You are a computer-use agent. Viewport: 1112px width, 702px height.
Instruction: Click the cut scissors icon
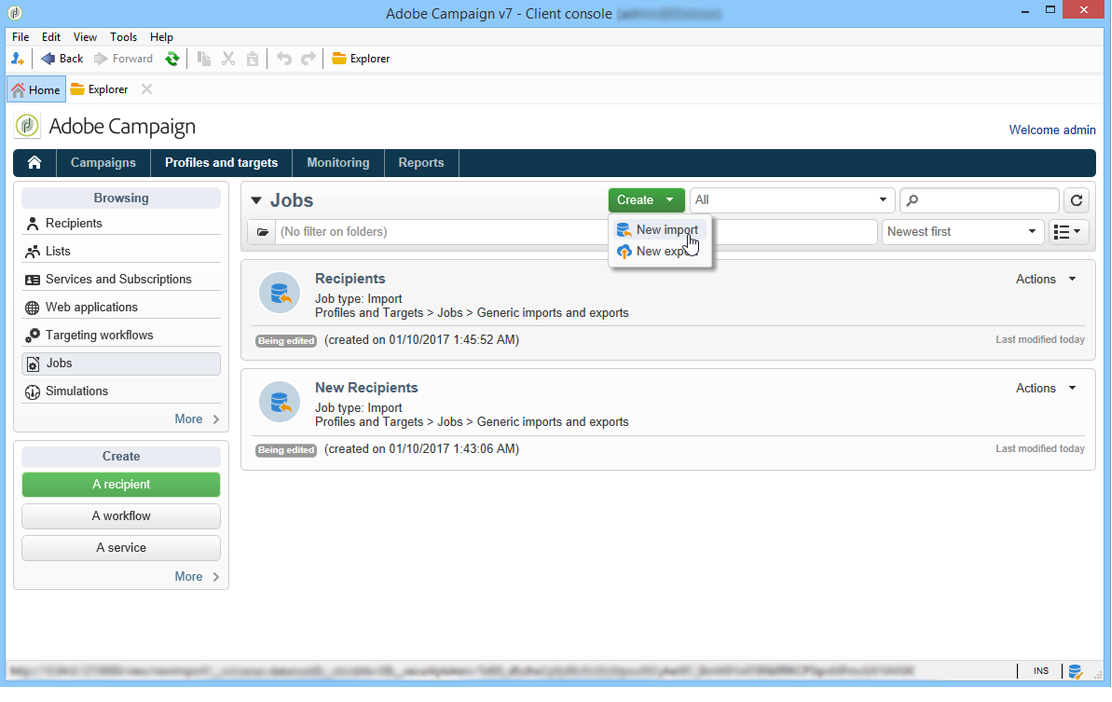[228, 59]
